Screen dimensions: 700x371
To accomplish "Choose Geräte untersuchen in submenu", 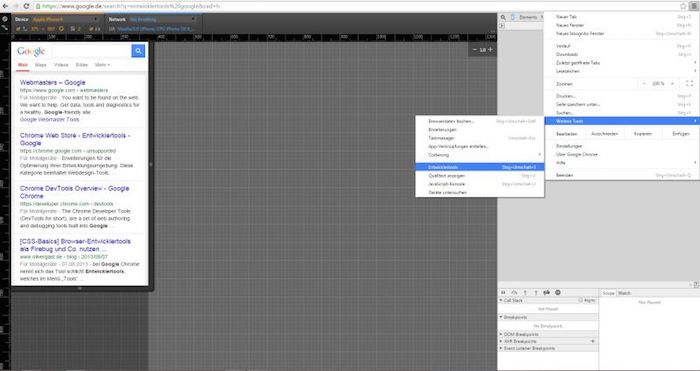I will tap(479, 192).
